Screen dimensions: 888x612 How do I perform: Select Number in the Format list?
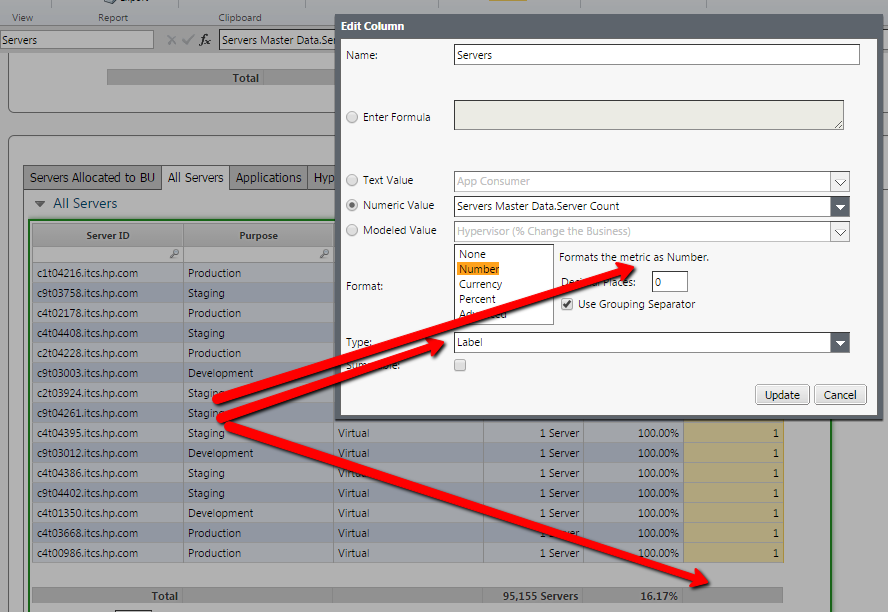(x=479, y=269)
